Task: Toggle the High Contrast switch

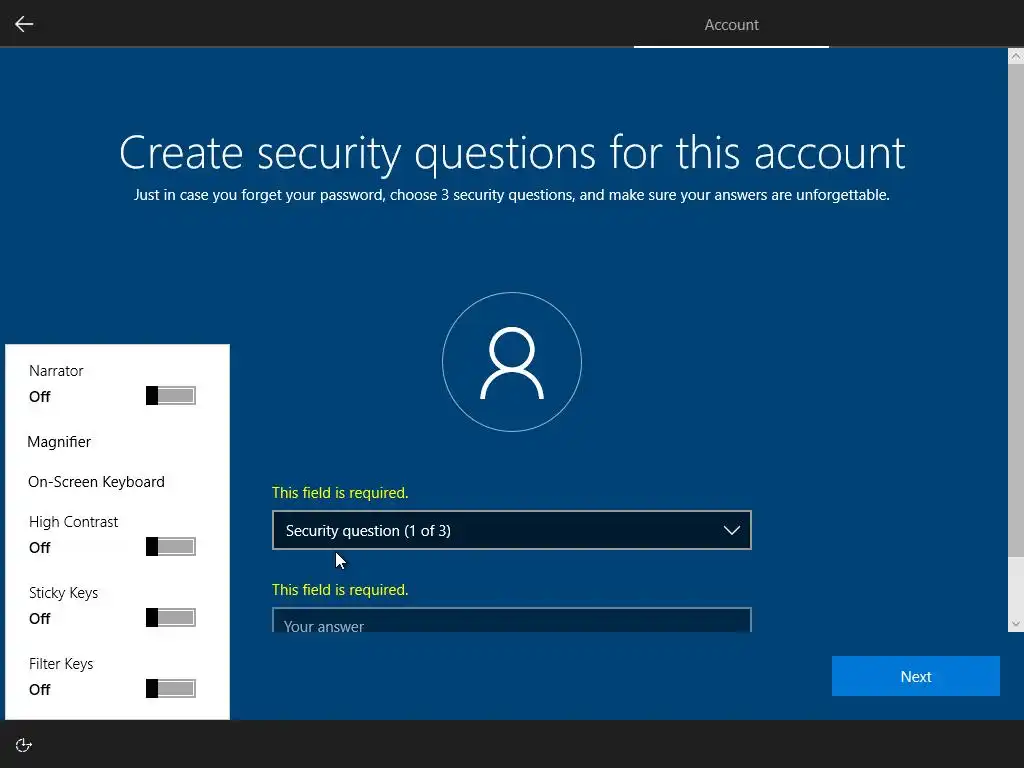Action: 170,547
